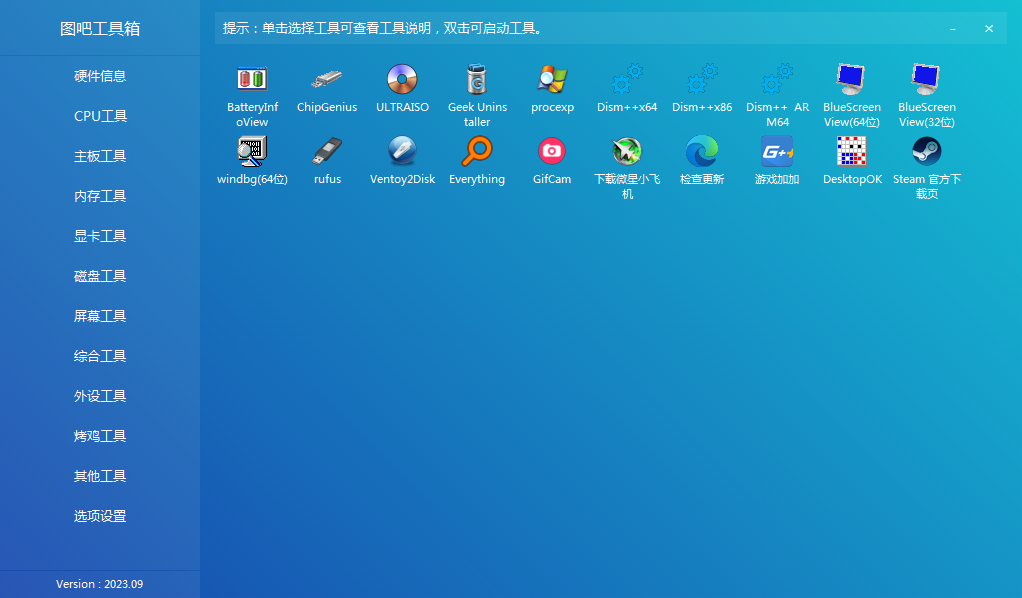Select 硬件信息 in the sidebar
The image size is (1022, 598).
pyautogui.click(x=100, y=75)
